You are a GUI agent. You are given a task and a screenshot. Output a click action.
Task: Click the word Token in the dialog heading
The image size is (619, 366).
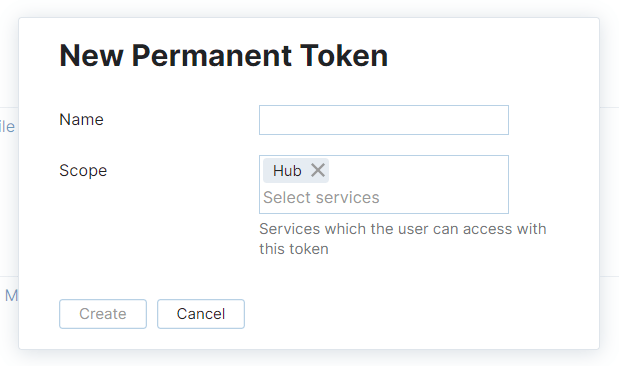pyautogui.click(x=344, y=56)
